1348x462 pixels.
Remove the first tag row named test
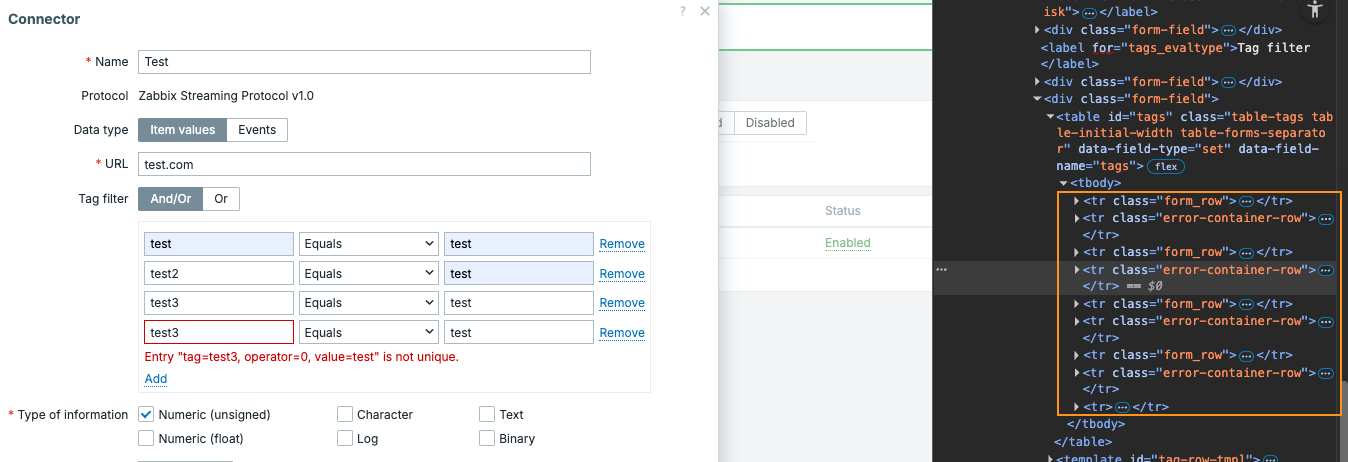(622, 244)
